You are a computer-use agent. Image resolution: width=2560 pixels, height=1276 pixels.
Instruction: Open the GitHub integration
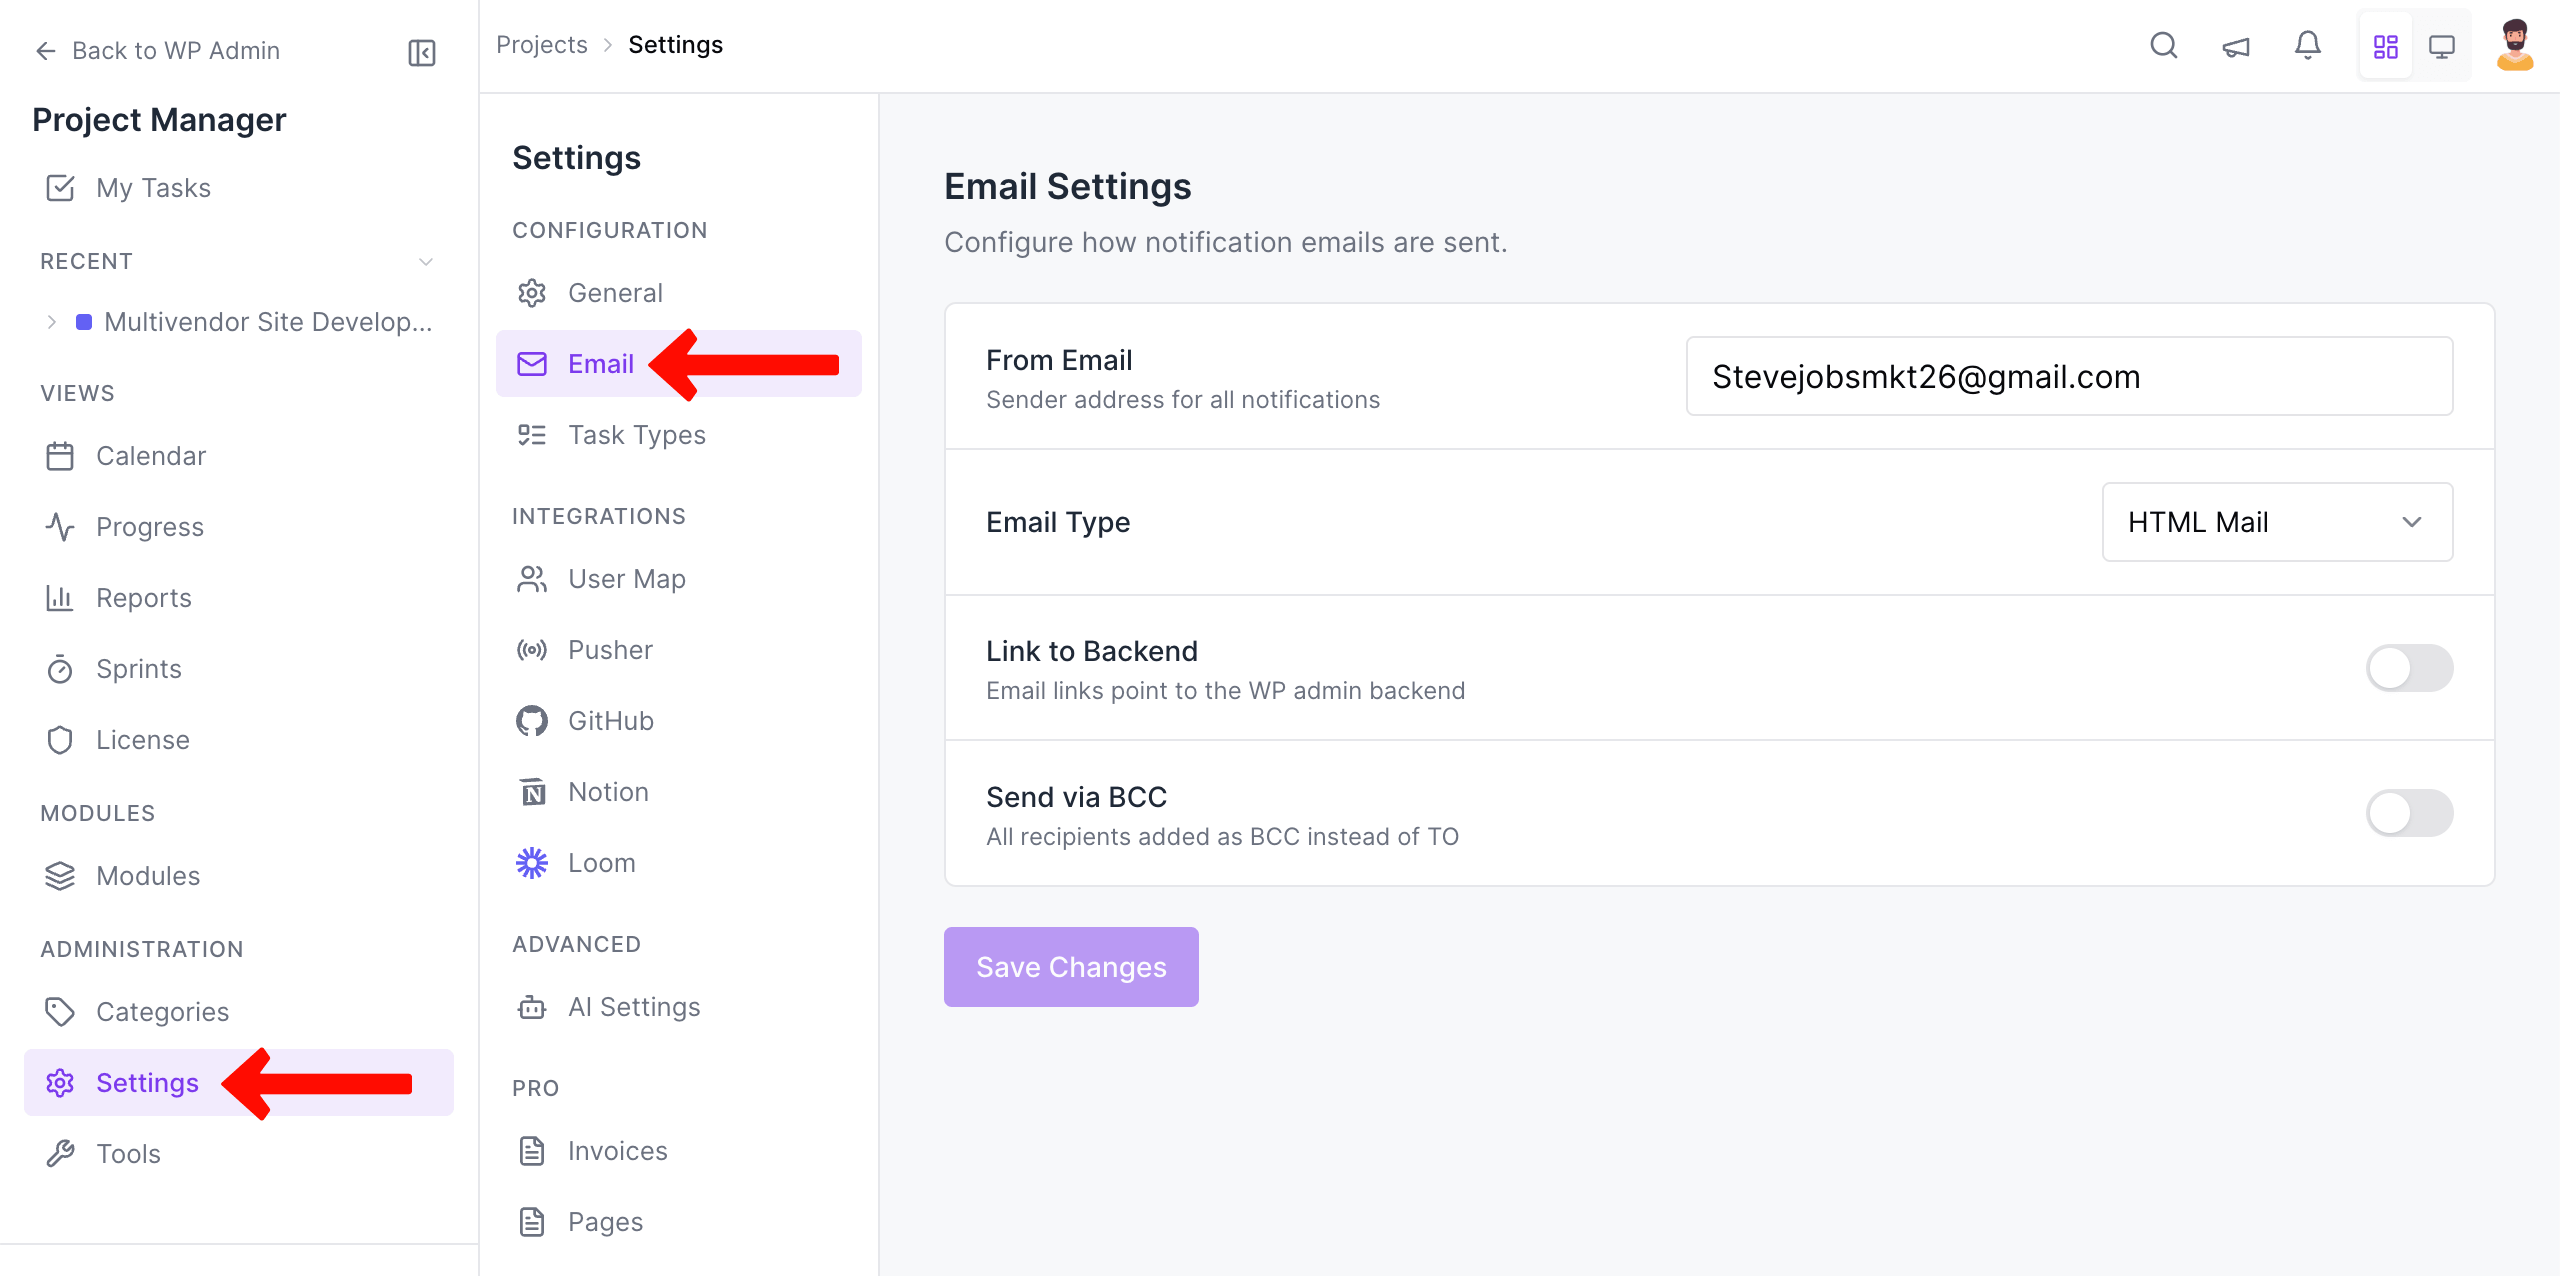tap(610, 720)
